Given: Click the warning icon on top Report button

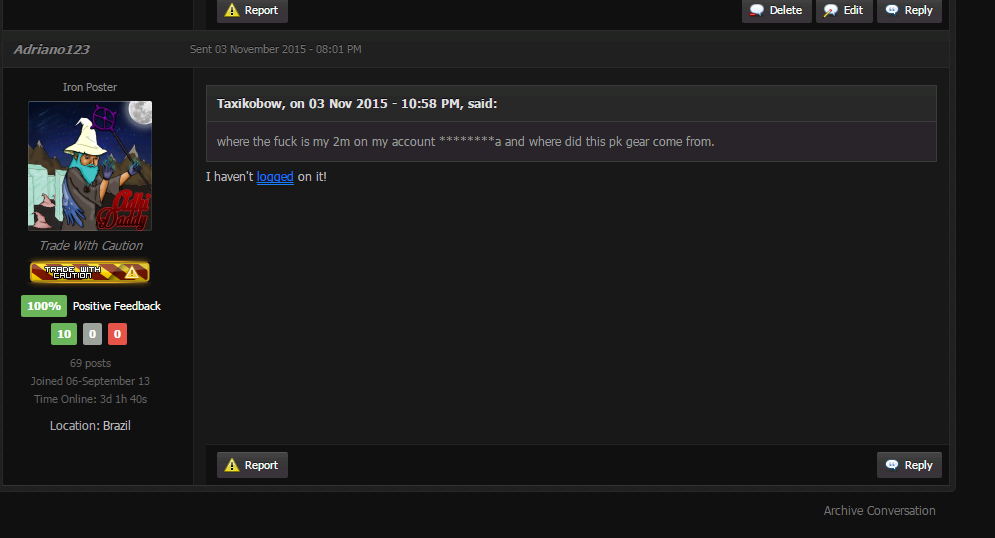Looking at the screenshot, I should 232,10.
